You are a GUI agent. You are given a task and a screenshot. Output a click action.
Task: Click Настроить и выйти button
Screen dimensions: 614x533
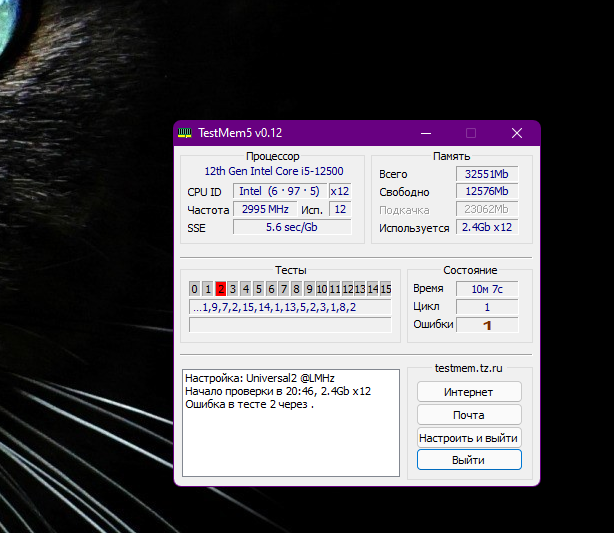coord(469,438)
